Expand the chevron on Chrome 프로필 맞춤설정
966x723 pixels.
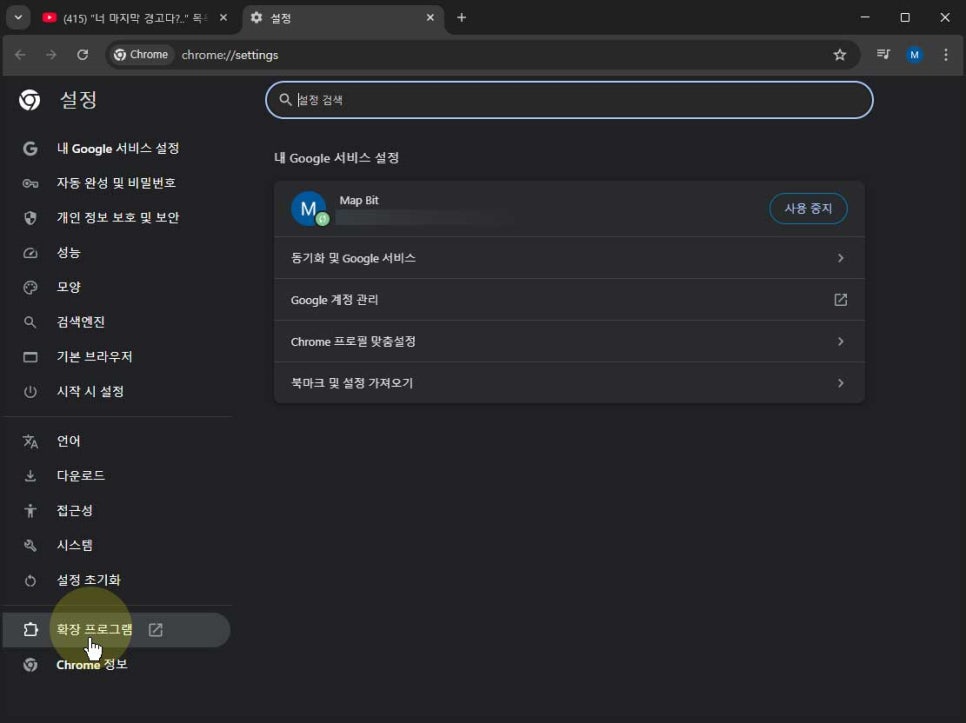click(x=840, y=342)
